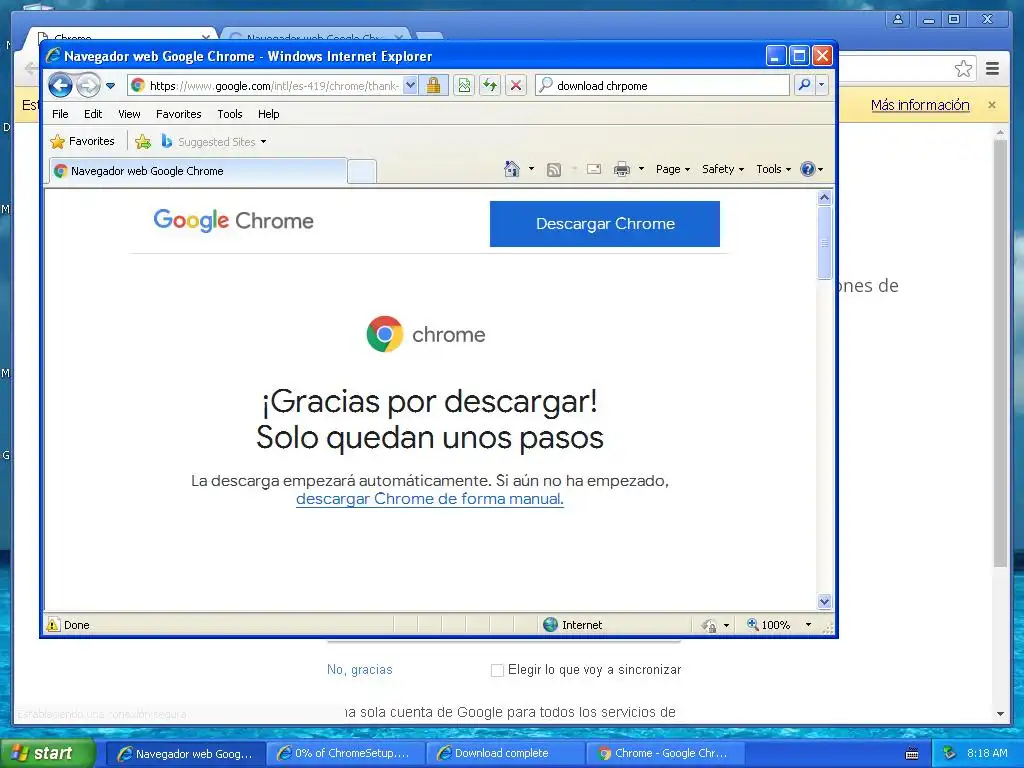Viewport: 1024px width, 768px height.
Task: Click the Print icon in command bar
Action: pos(622,169)
